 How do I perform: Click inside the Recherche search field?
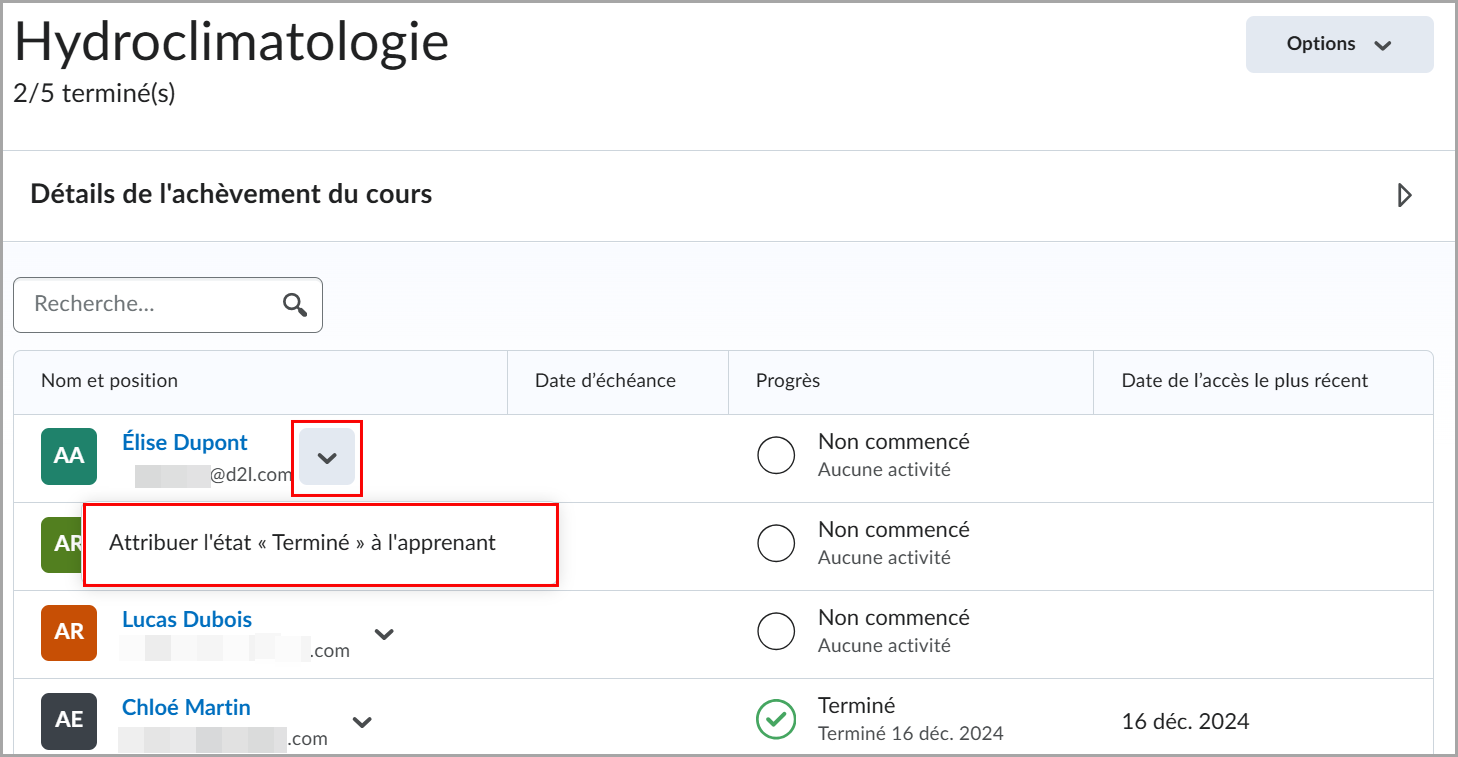tap(150, 304)
